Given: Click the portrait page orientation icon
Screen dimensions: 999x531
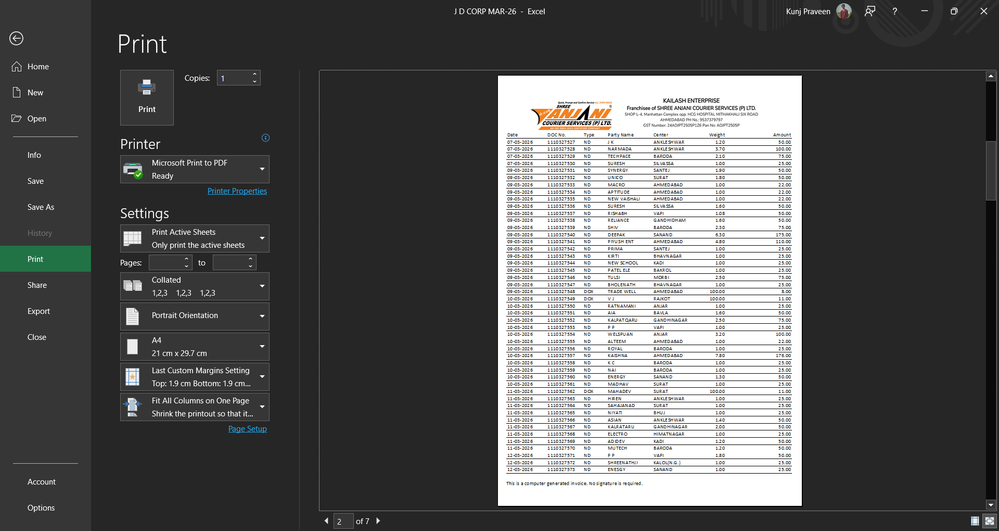Looking at the screenshot, I should [x=132, y=316].
